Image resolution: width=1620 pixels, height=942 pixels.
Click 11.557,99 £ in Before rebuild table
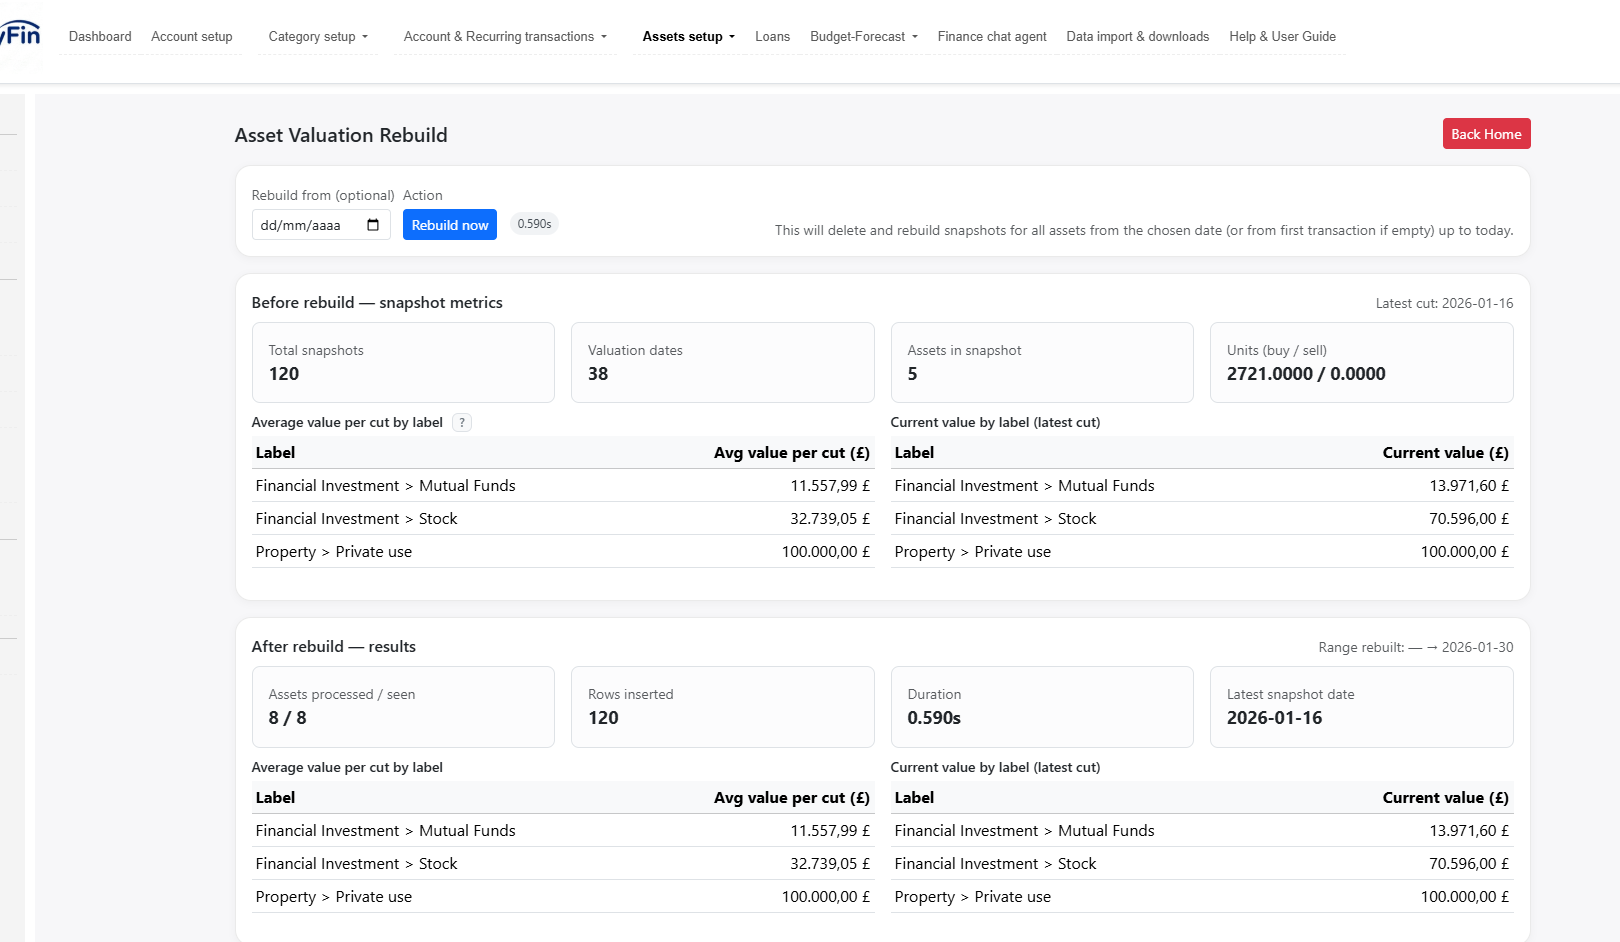(x=830, y=486)
